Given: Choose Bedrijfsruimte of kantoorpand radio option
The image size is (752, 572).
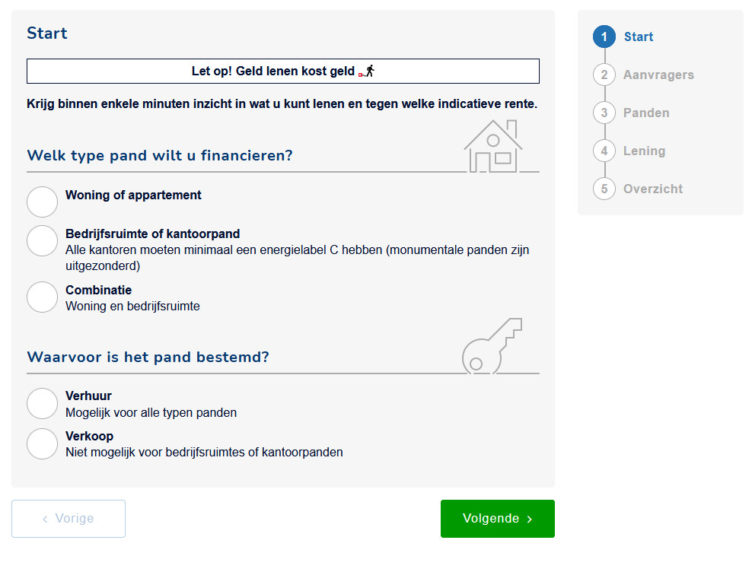Looking at the screenshot, I should click(42, 241).
